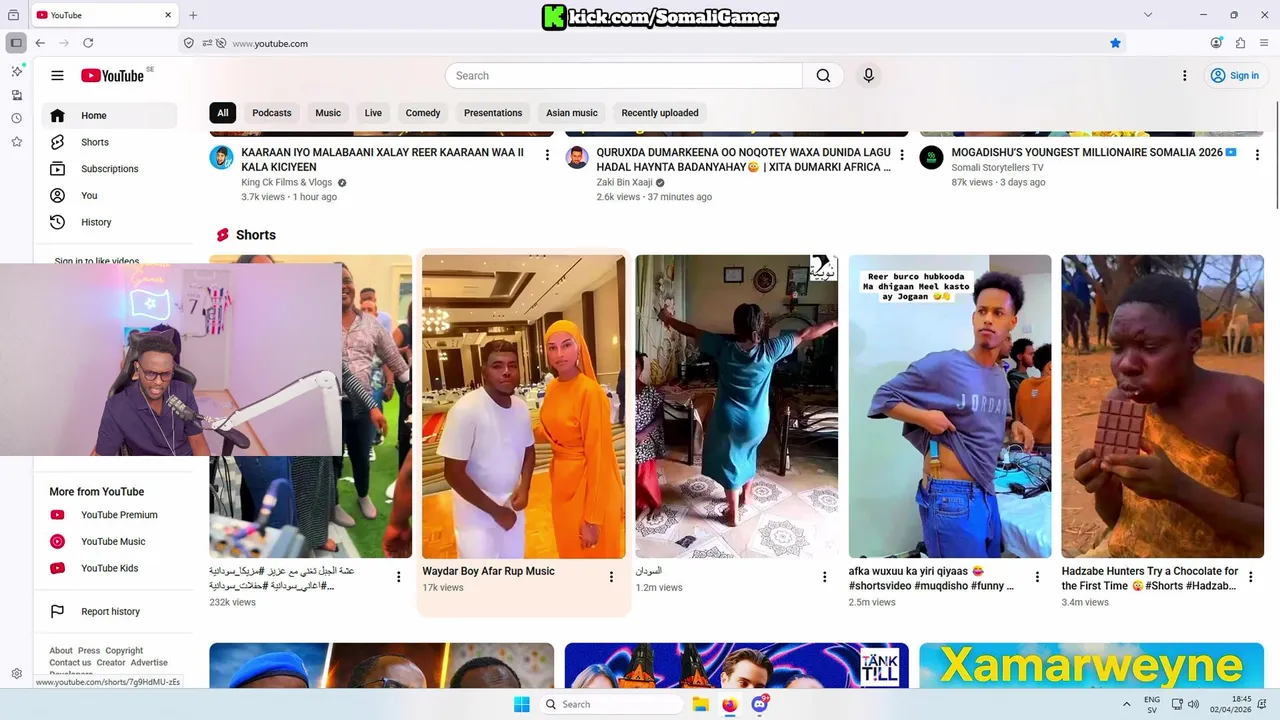The height and width of the screenshot is (720, 1280).
Task: Open Subscriptions in sidebar
Action: (109, 169)
